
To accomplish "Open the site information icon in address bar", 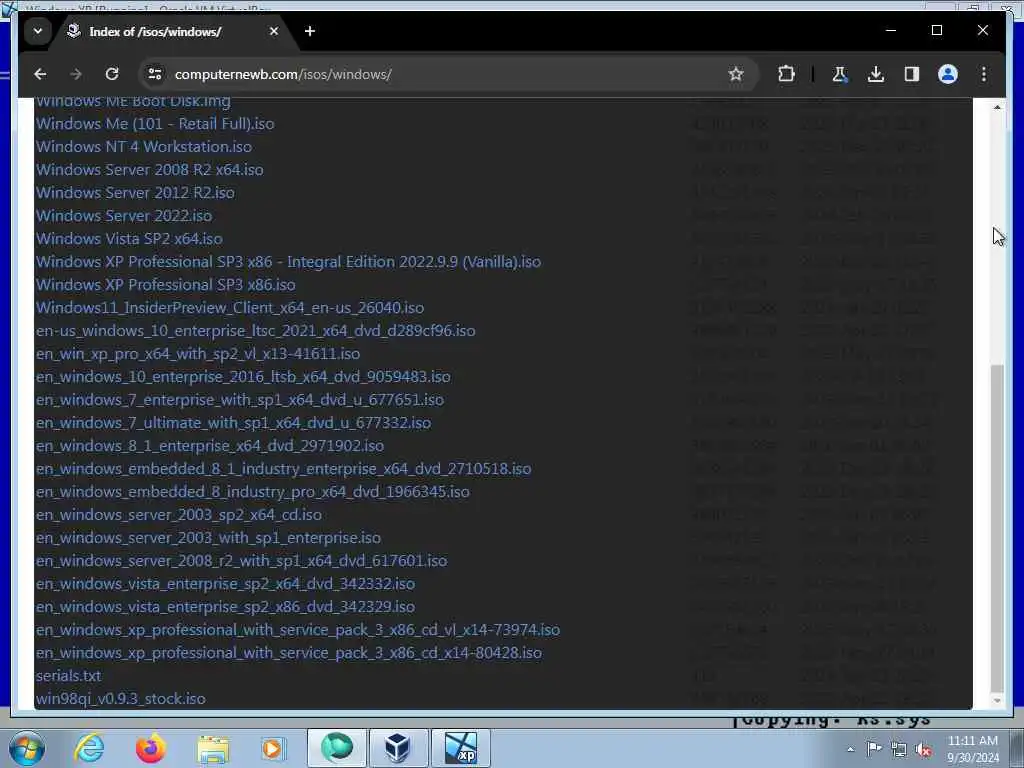I will tap(155, 74).
